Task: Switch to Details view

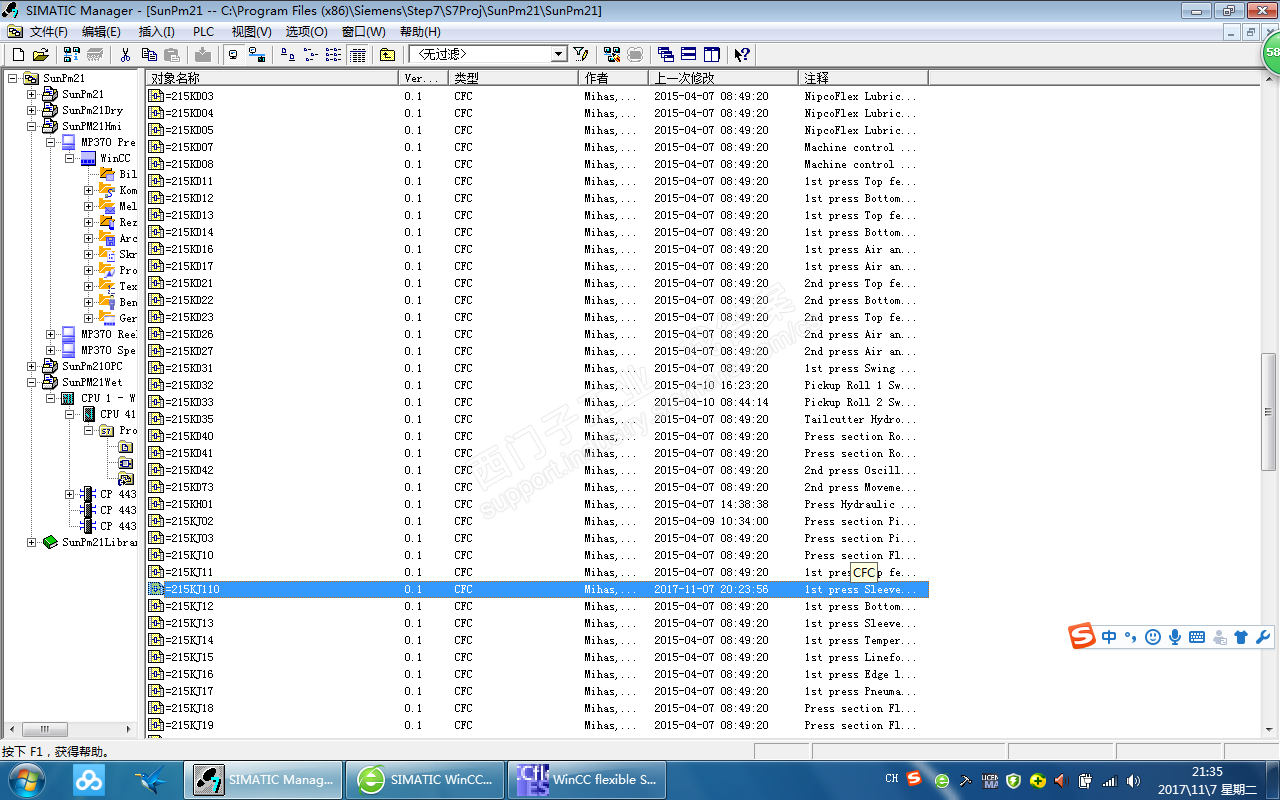Action: 357,54
